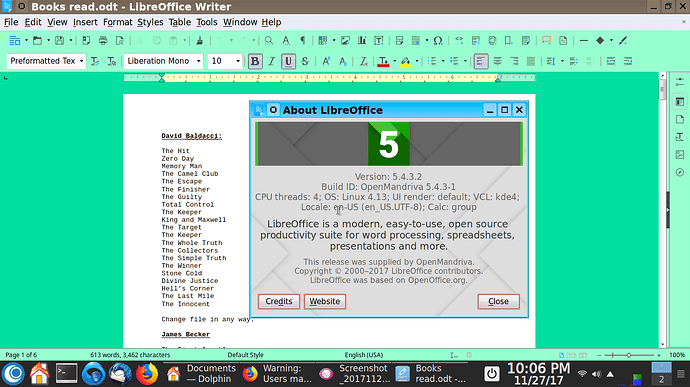Toggle Formatting Marks pilcrow icon

pyautogui.click(x=303, y=41)
